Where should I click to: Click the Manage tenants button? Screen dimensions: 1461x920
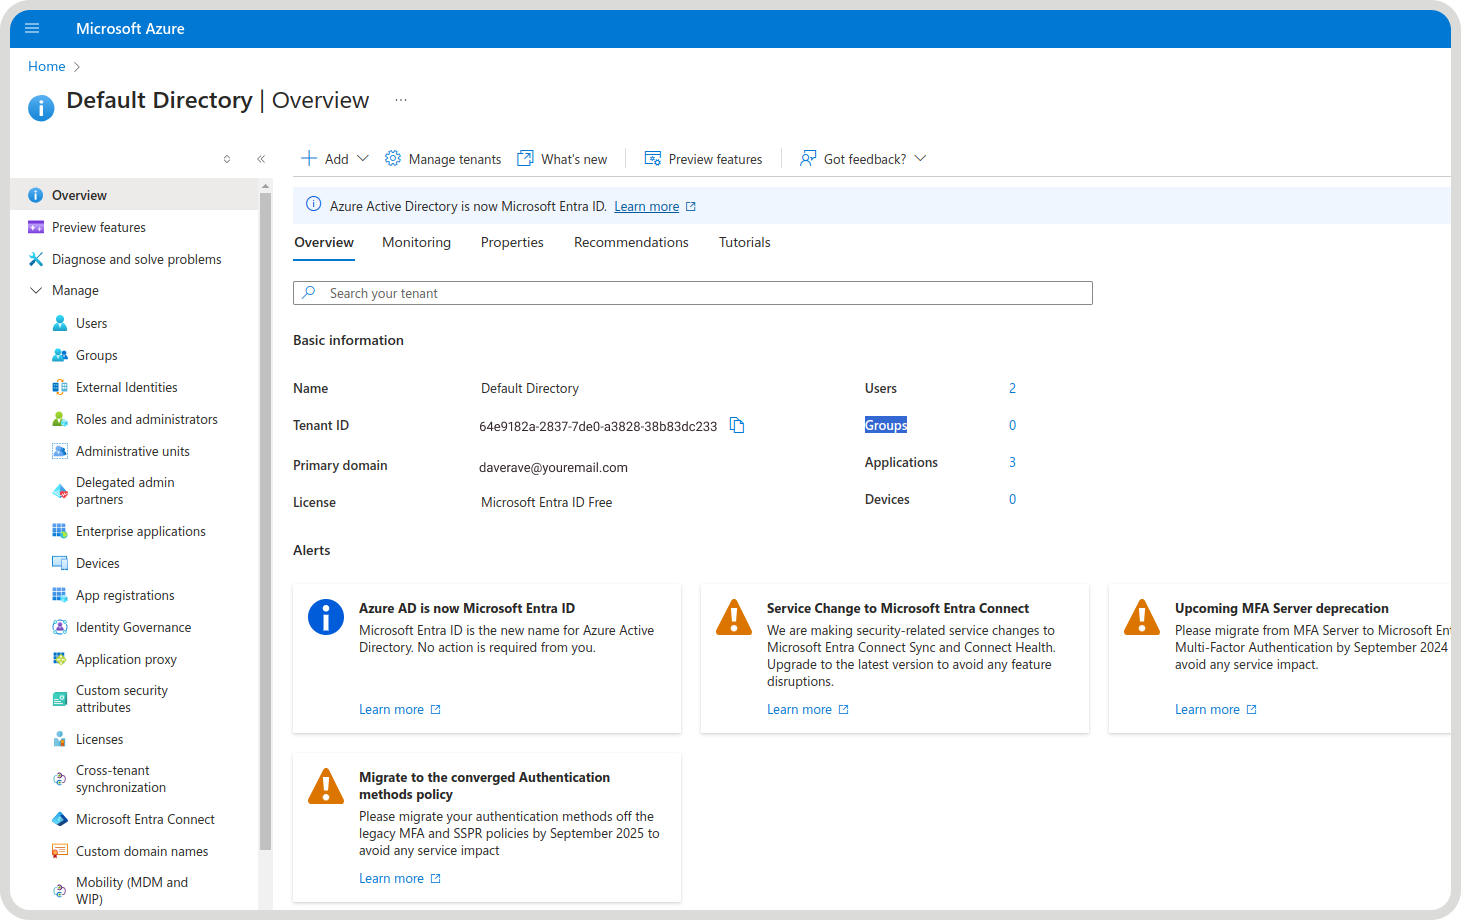[x=443, y=158]
